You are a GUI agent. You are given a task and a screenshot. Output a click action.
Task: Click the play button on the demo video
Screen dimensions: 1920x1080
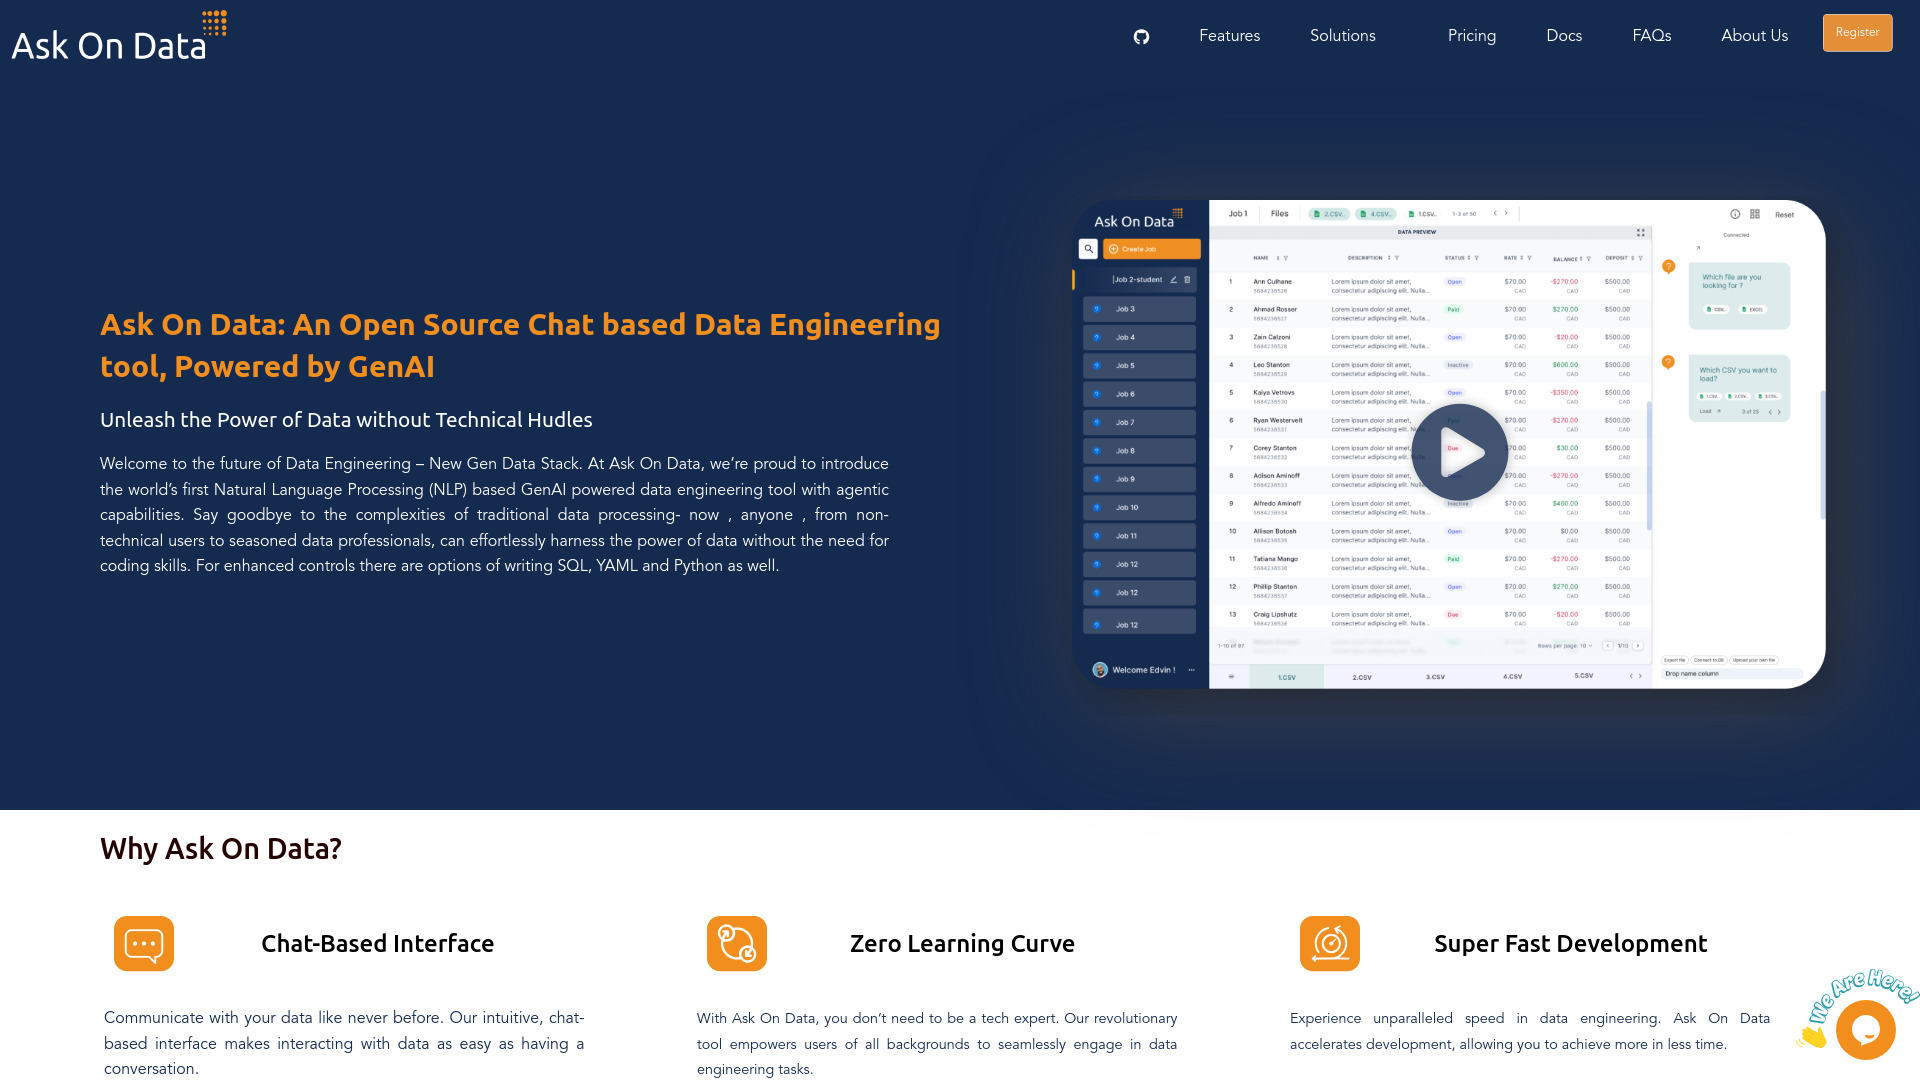[1461, 450]
